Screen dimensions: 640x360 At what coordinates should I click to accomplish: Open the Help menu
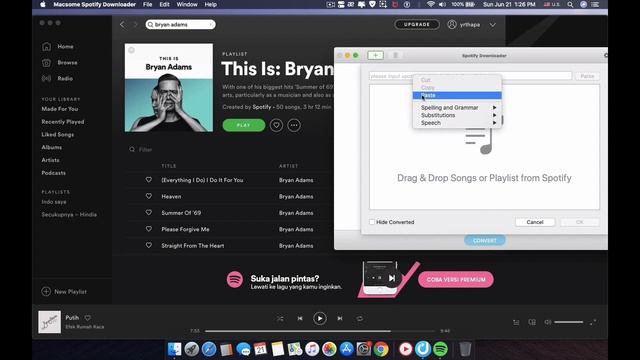211,4
